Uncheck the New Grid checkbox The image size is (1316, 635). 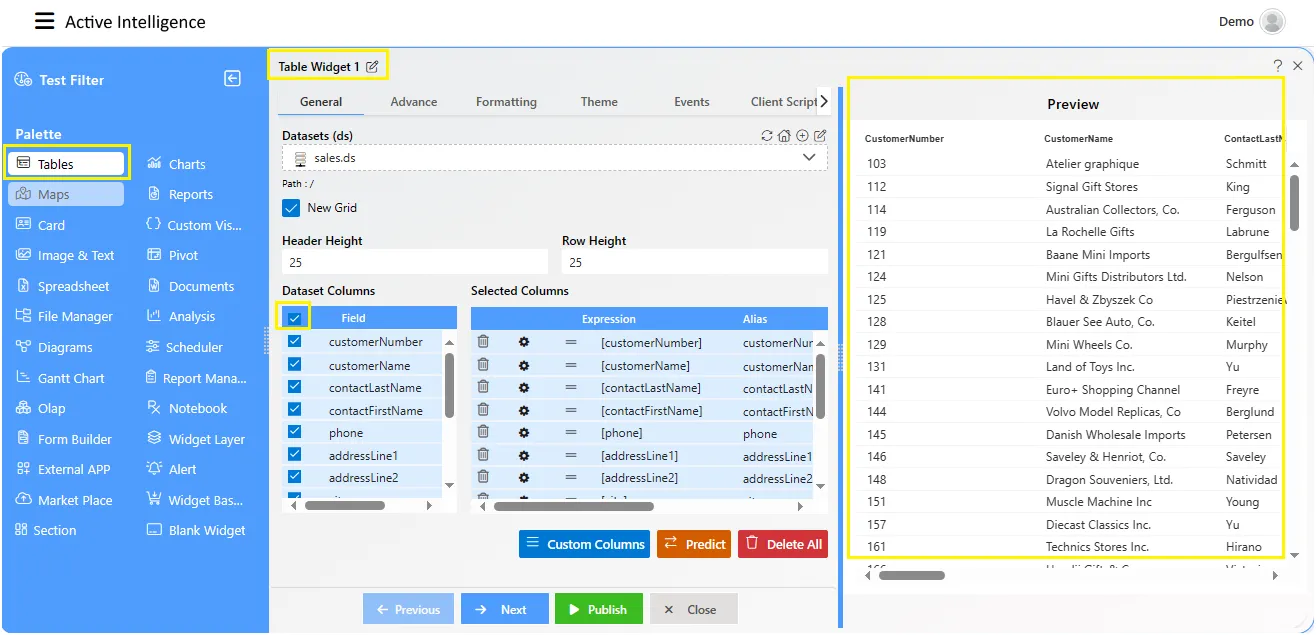pyautogui.click(x=291, y=208)
